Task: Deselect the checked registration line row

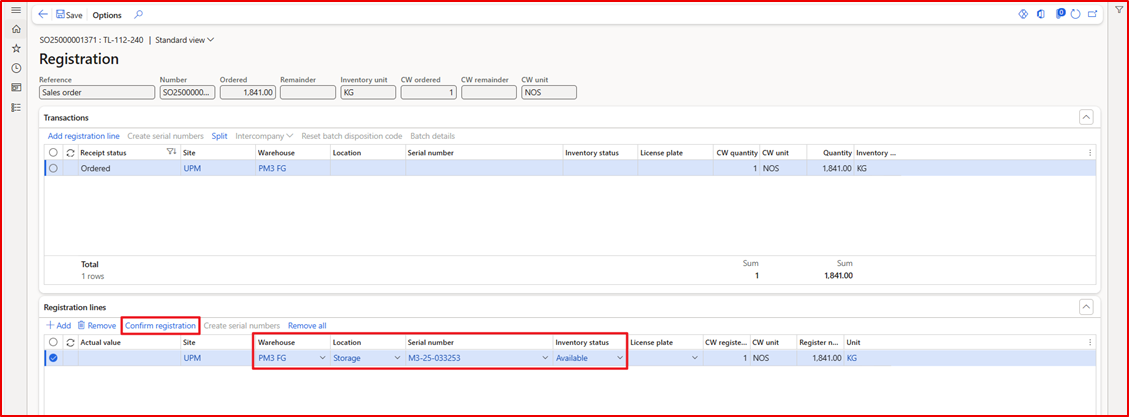Action: click(x=53, y=357)
